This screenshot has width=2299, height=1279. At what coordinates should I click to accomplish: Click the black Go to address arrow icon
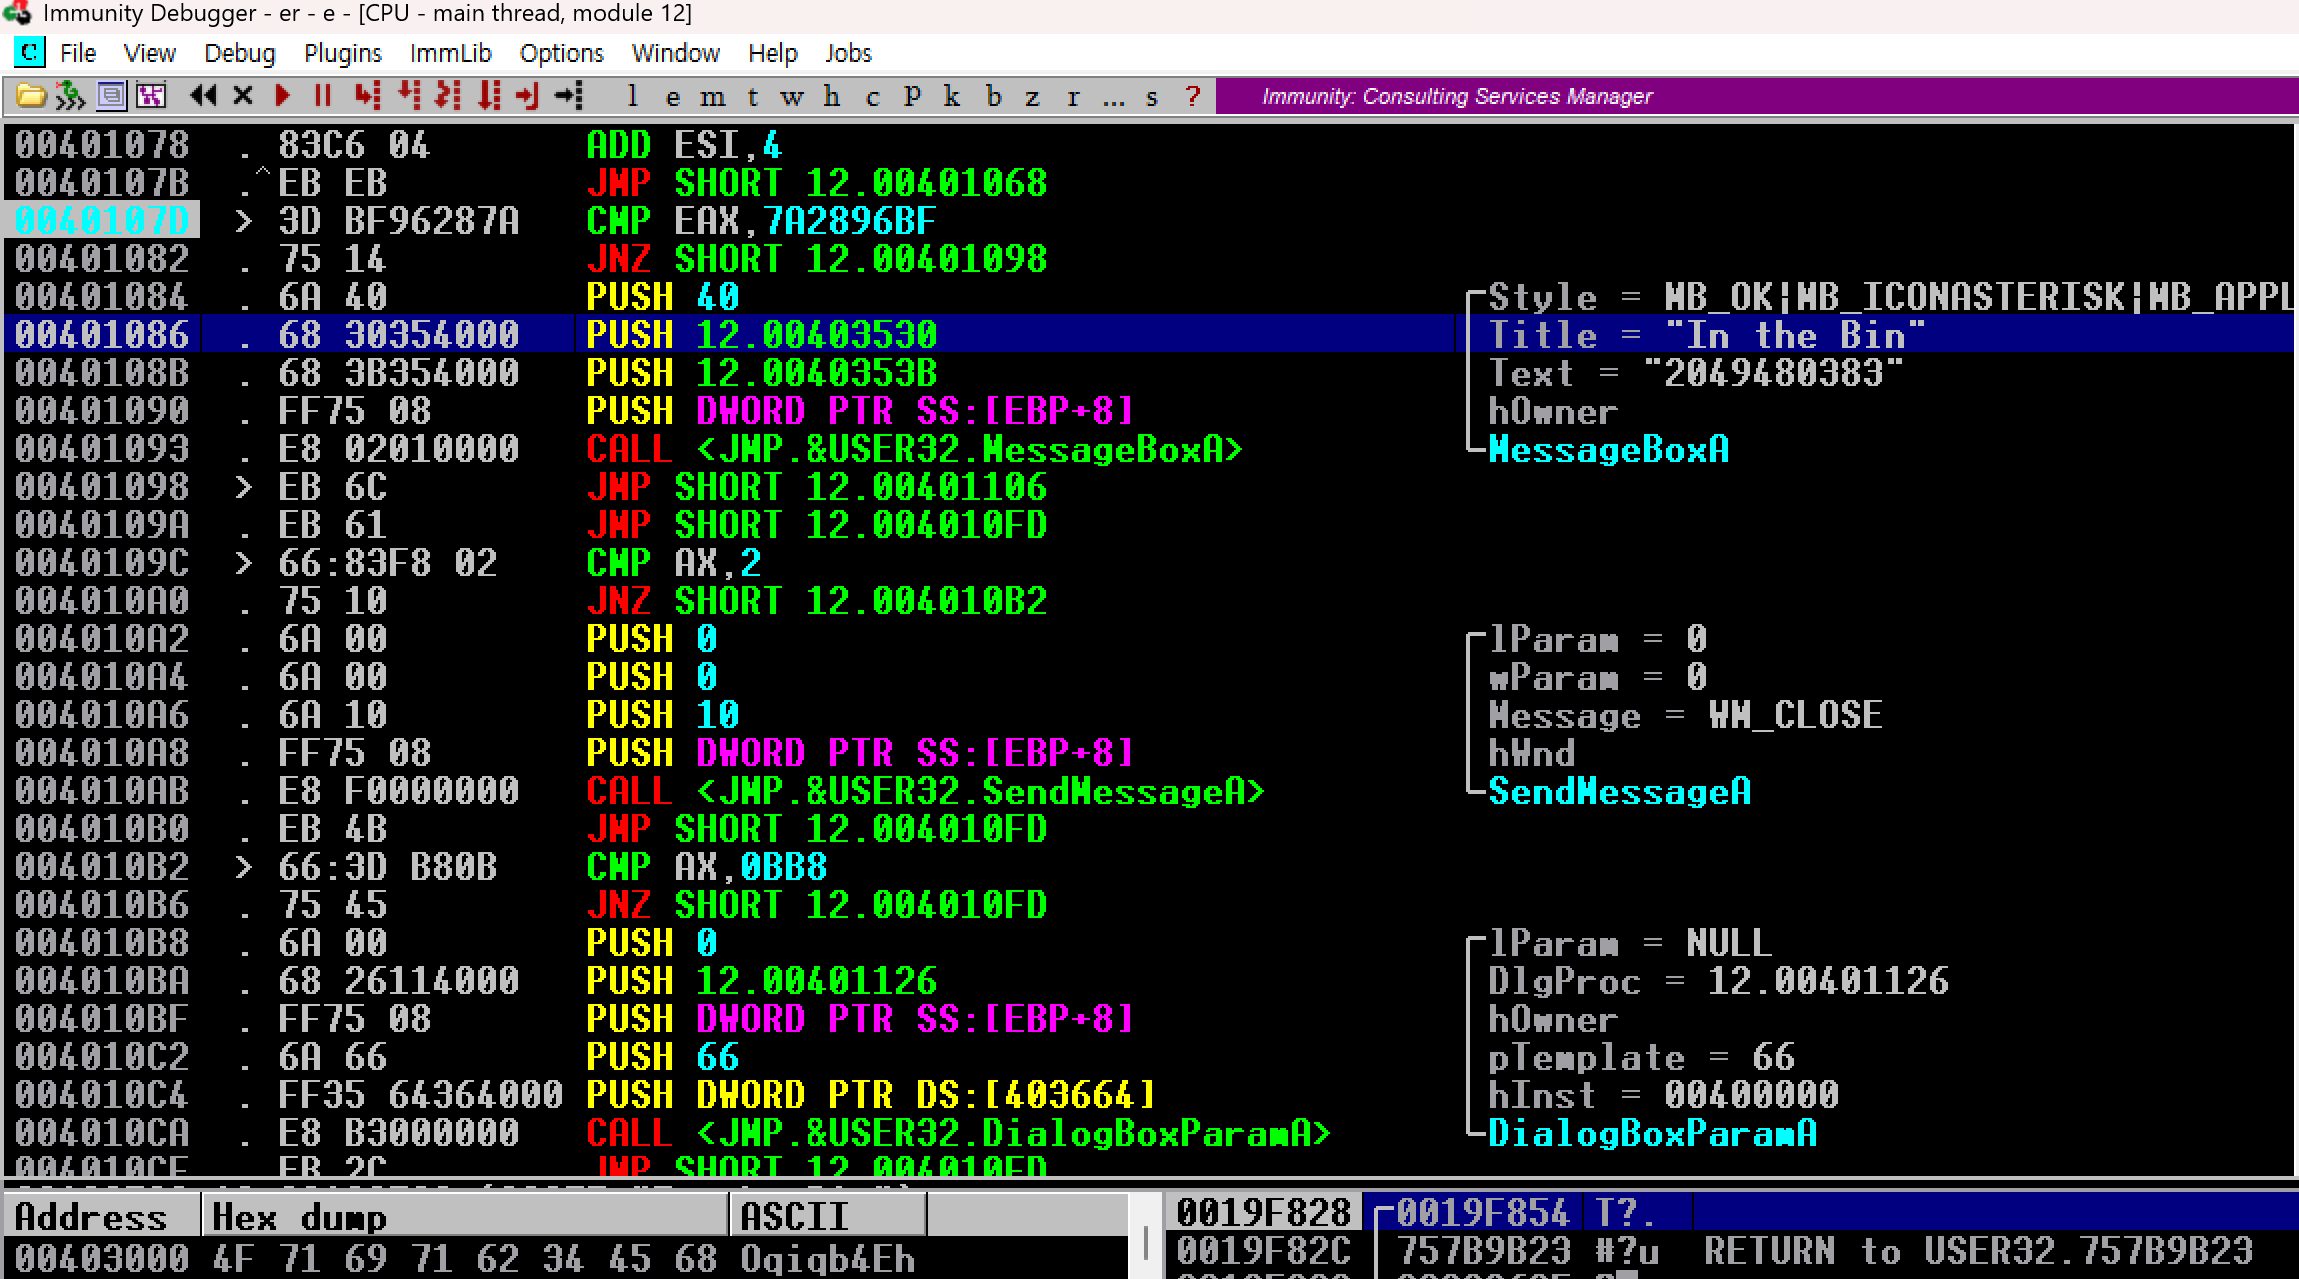pos(568,96)
